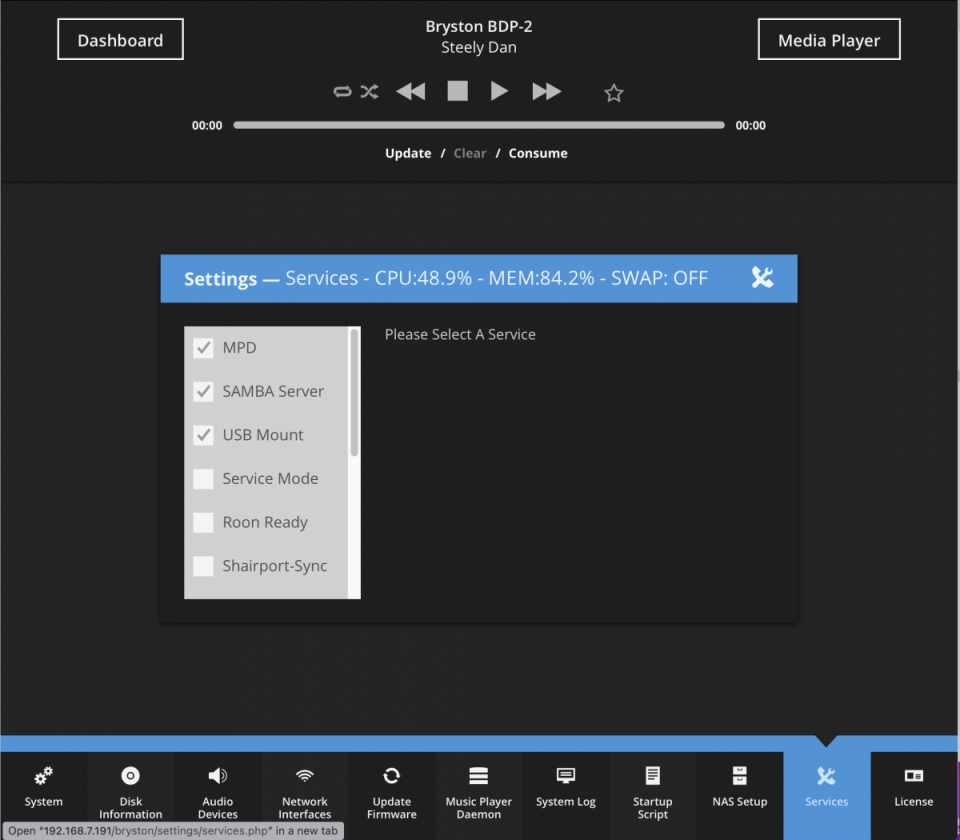Screen dimensions: 960x840
Task: Mark track as favorite with star icon
Action: tap(613, 93)
